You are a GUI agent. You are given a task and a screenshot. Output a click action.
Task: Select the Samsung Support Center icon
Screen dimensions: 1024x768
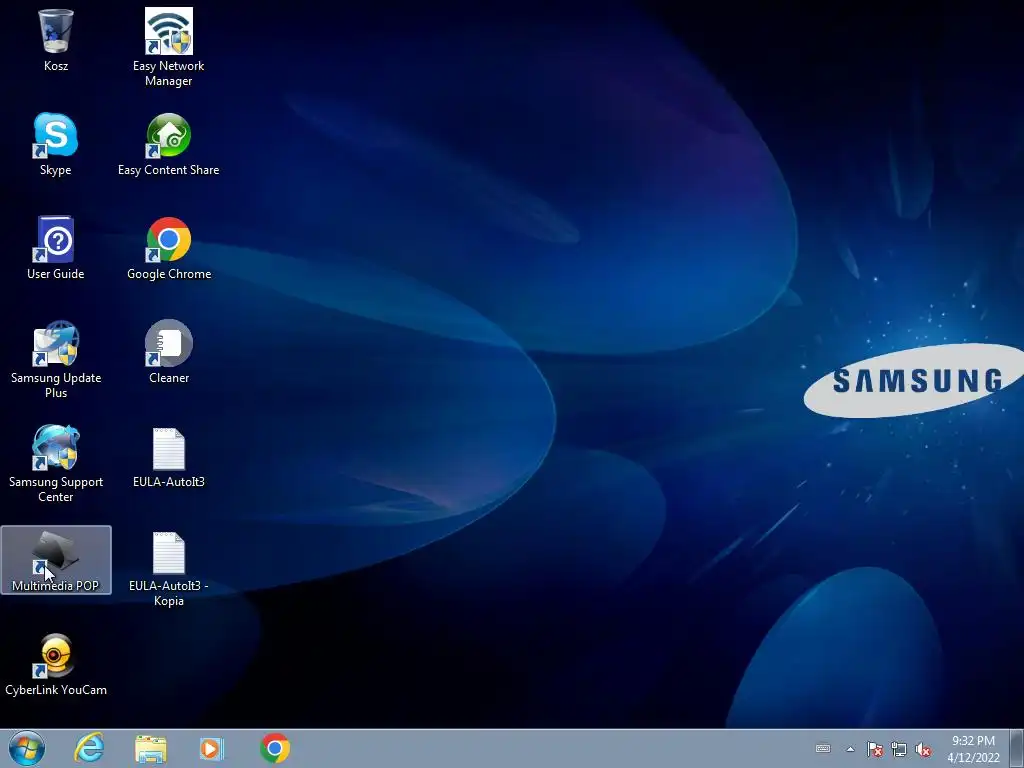(x=56, y=463)
